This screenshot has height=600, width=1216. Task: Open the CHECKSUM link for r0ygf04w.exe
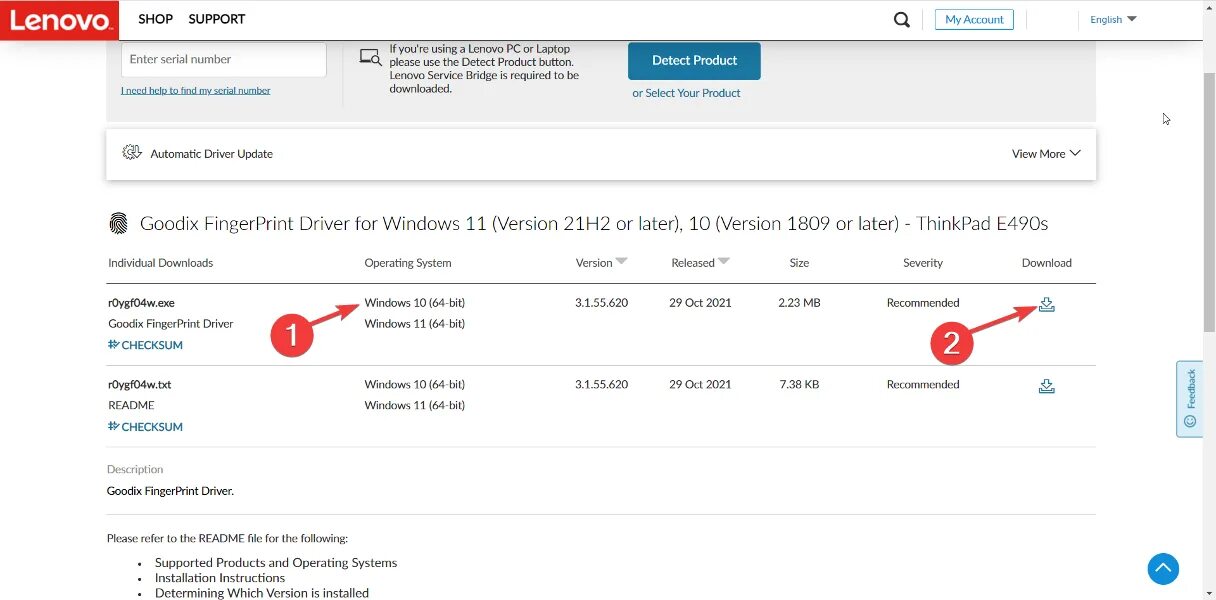pos(145,345)
